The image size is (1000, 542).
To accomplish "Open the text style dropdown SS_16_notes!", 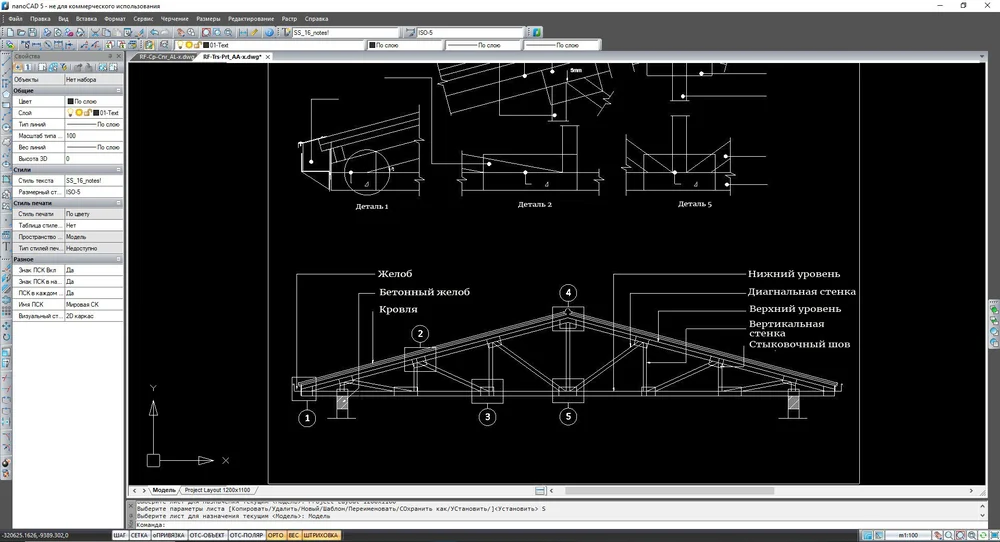I will (x=344, y=32).
